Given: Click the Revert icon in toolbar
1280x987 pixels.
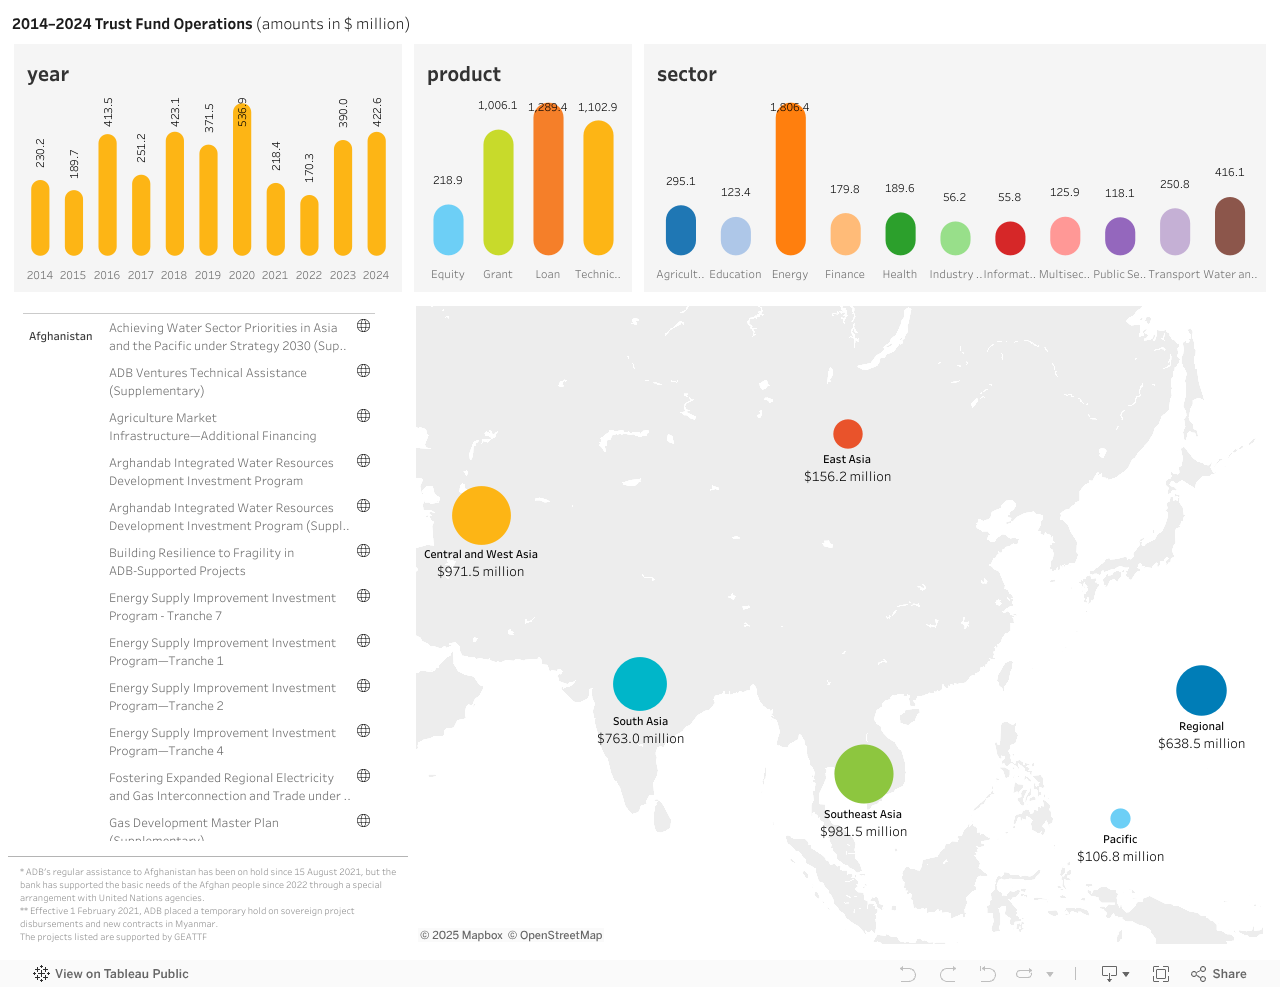Looking at the screenshot, I should click(987, 974).
